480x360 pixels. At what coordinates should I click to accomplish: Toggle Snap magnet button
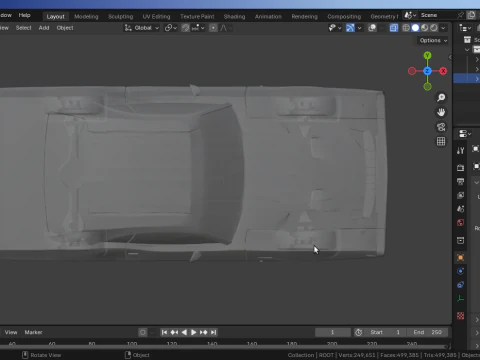[186, 28]
